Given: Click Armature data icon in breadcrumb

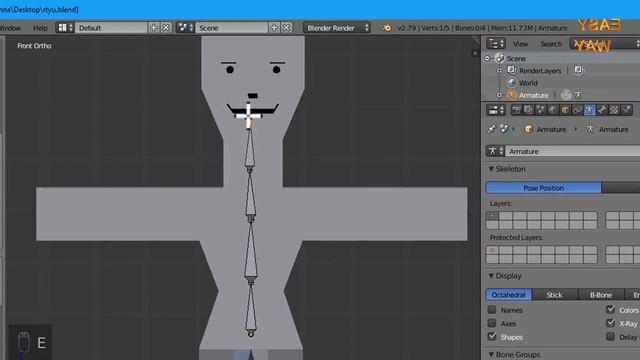Looking at the screenshot, I should pos(590,129).
